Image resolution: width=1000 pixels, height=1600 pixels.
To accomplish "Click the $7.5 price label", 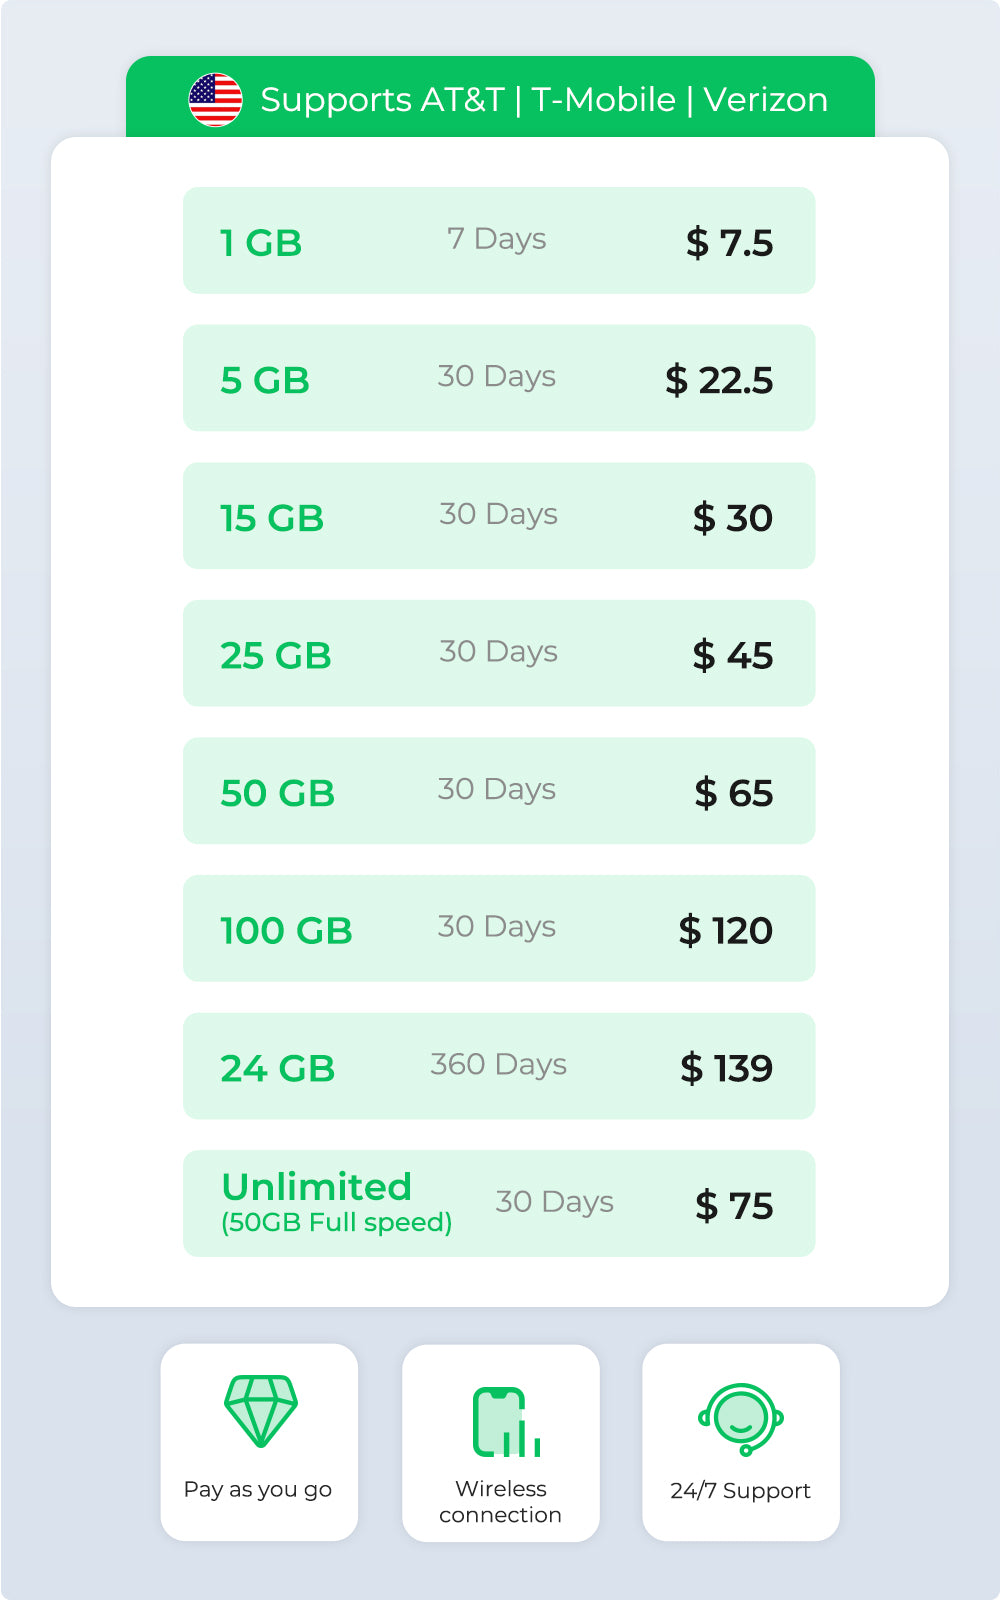I will 729,243.
